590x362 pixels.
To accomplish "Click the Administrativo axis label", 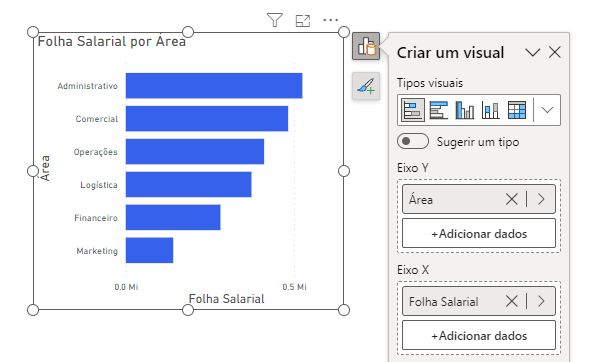I will pyautogui.click(x=88, y=86).
